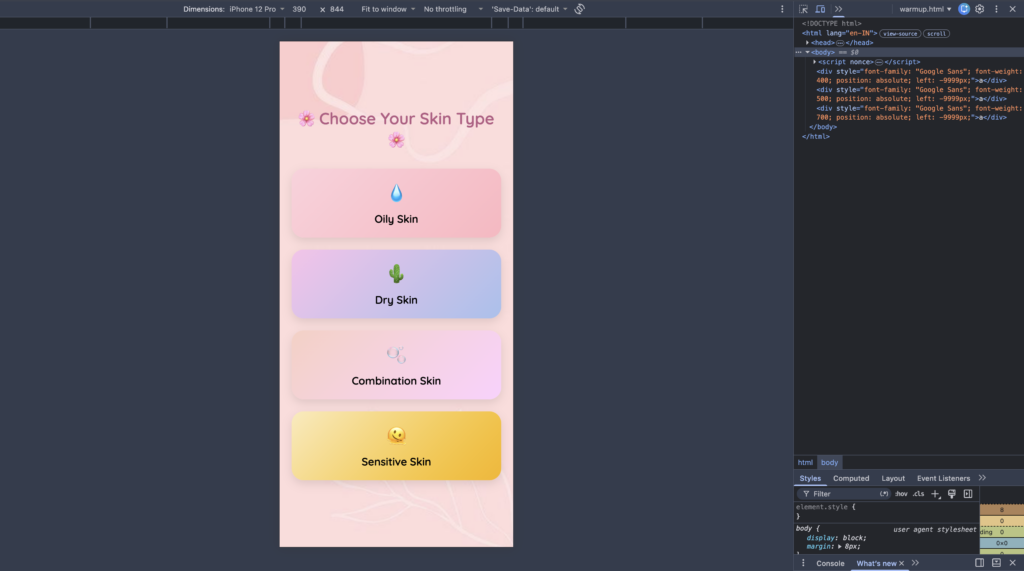Close the What's new tab
This screenshot has width=1024, height=571.
901,563
